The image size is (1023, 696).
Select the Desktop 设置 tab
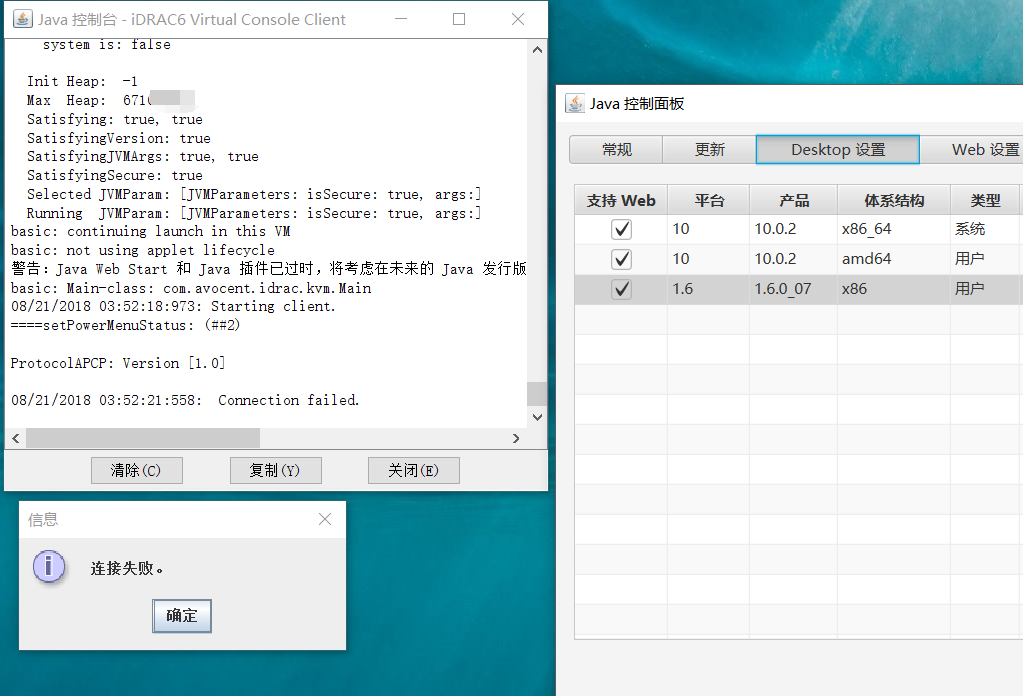838,149
